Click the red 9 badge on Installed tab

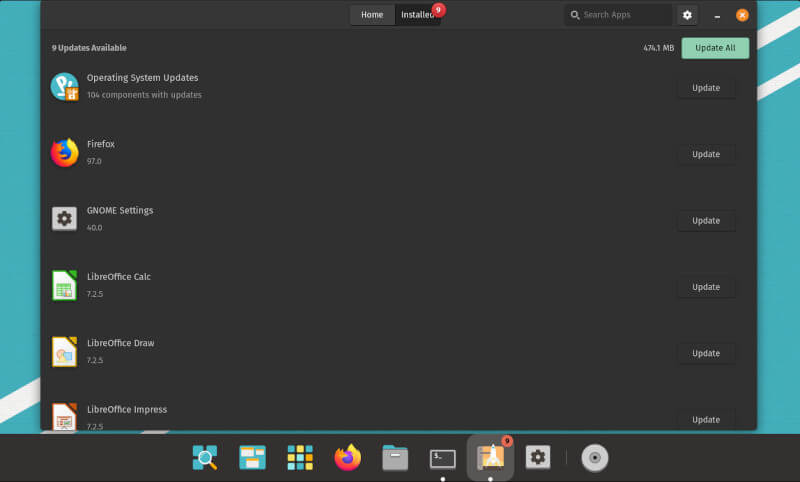click(438, 10)
